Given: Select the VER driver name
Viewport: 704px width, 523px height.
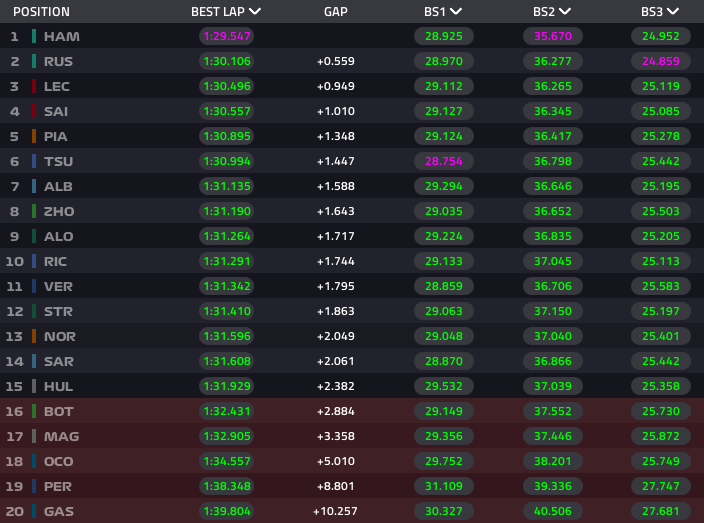Looking at the screenshot, I should tap(58, 286).
